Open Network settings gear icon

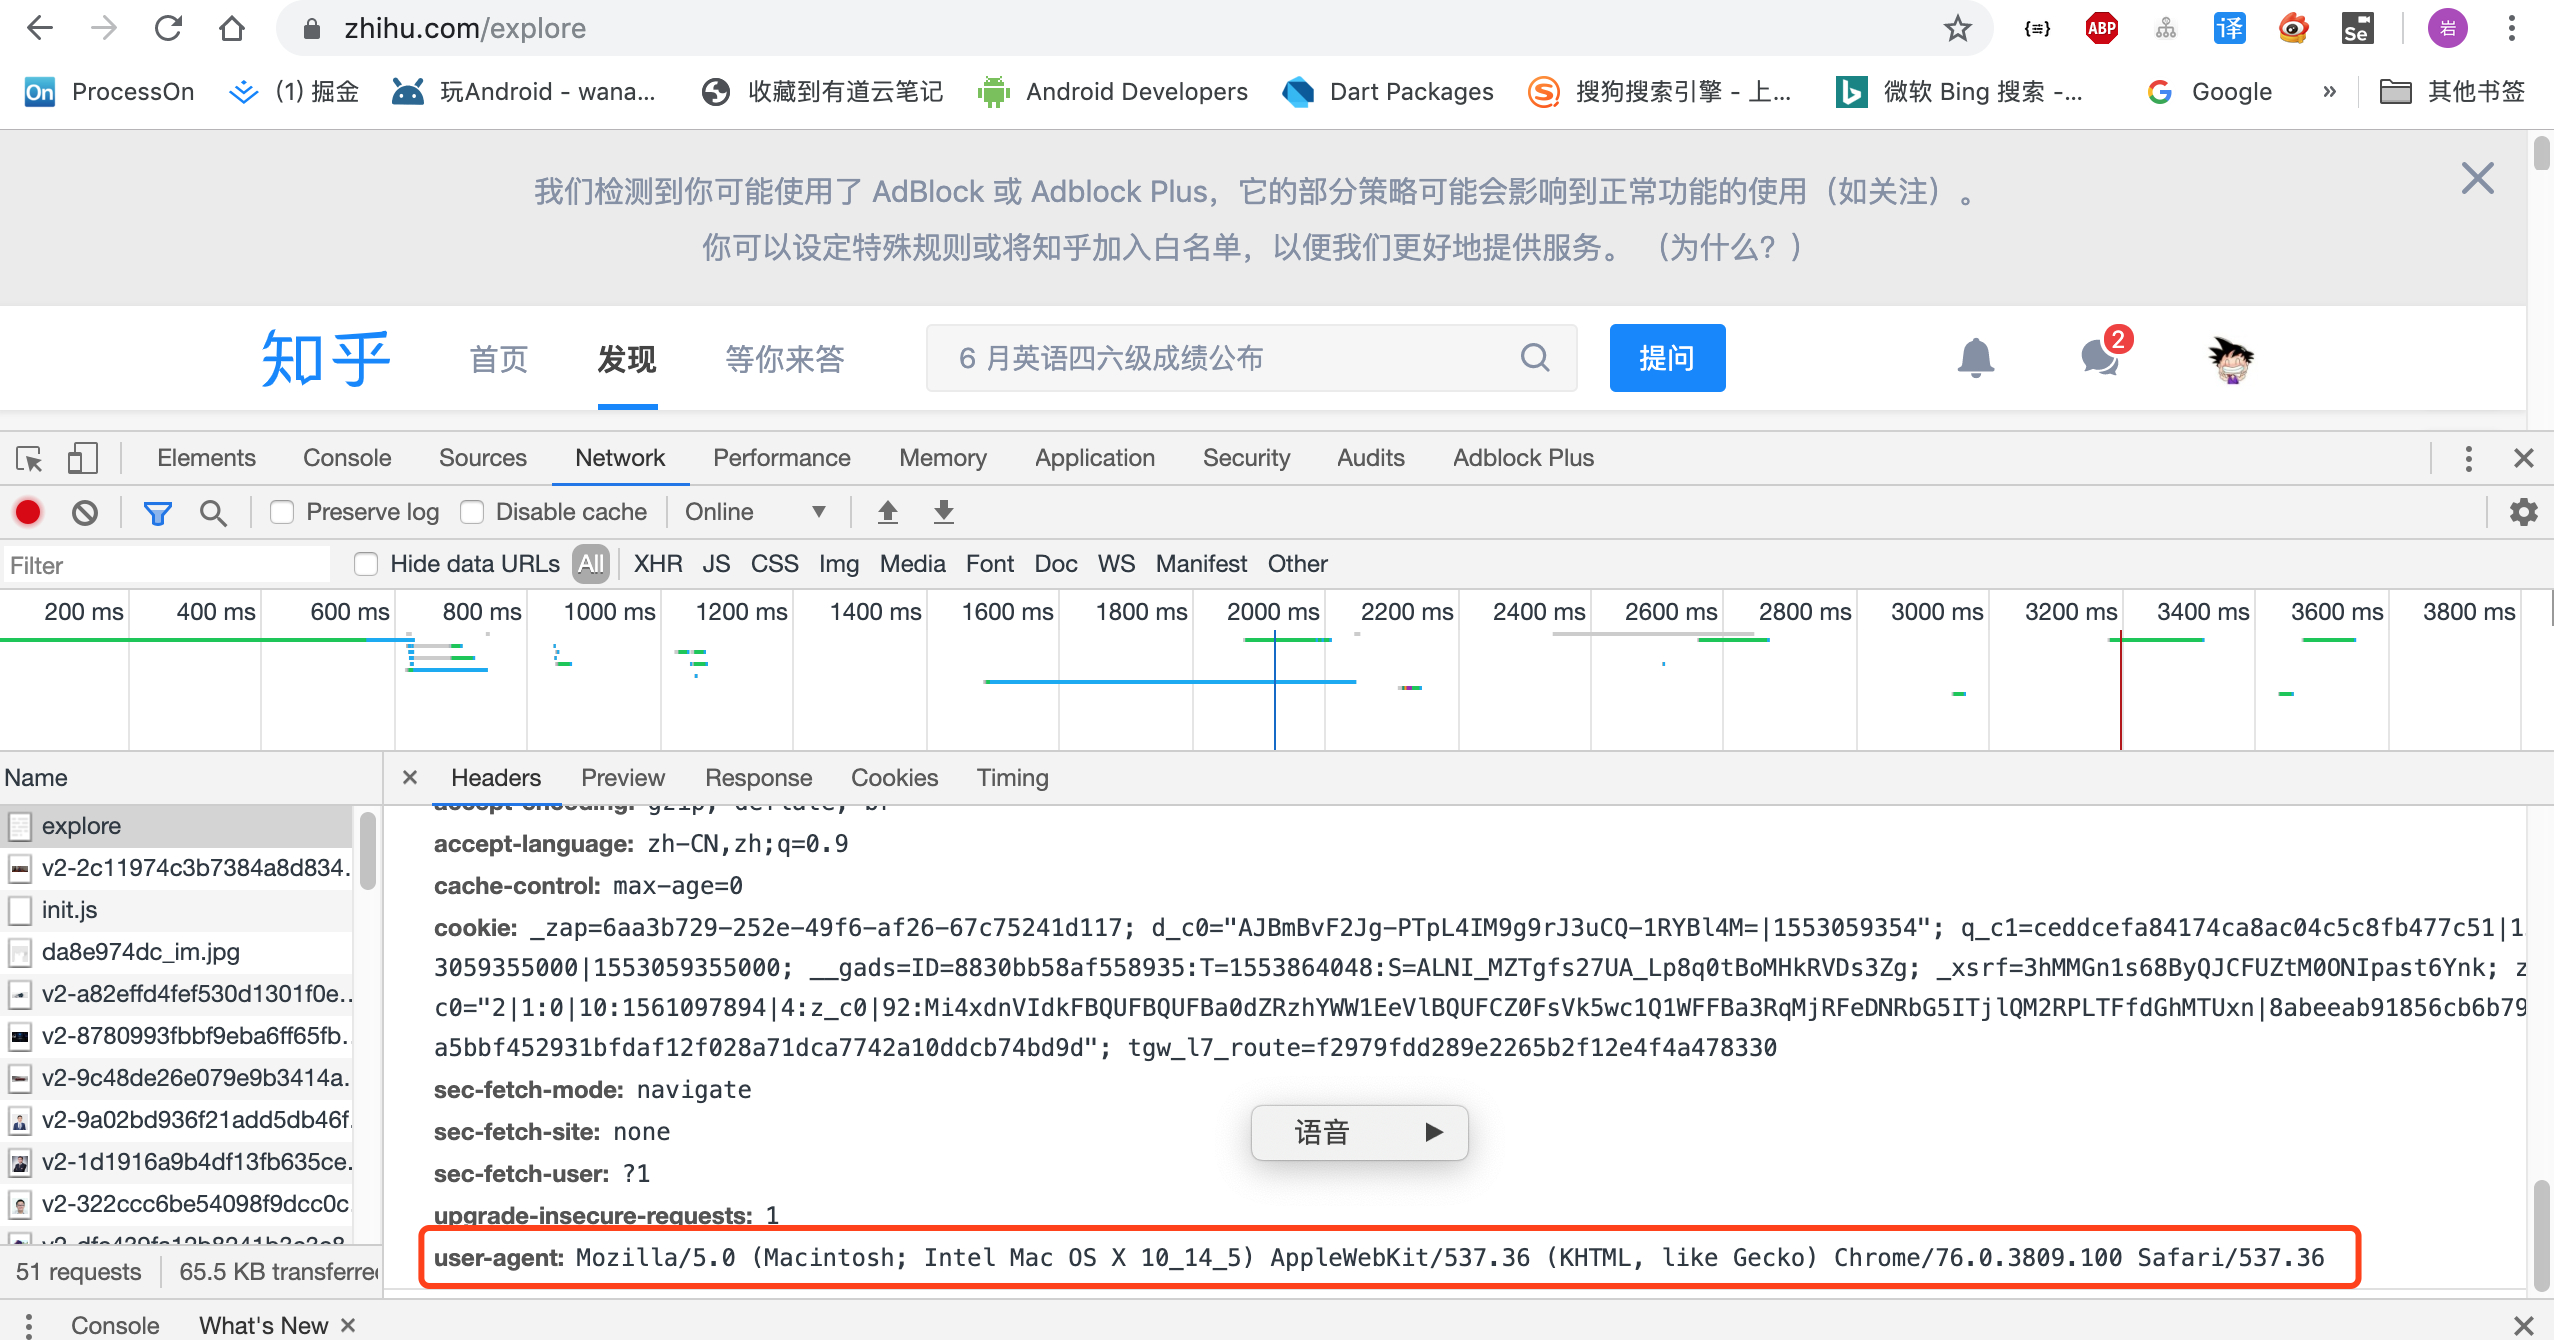coord(2523,512)
